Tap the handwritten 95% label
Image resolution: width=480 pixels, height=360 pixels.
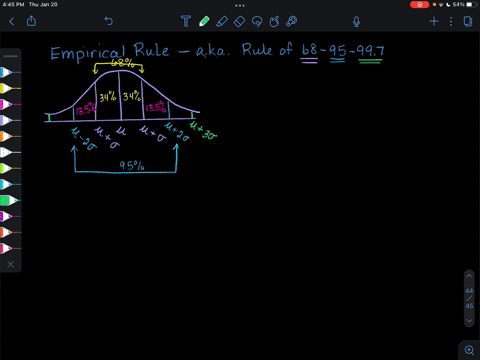[x=132, y=165]
